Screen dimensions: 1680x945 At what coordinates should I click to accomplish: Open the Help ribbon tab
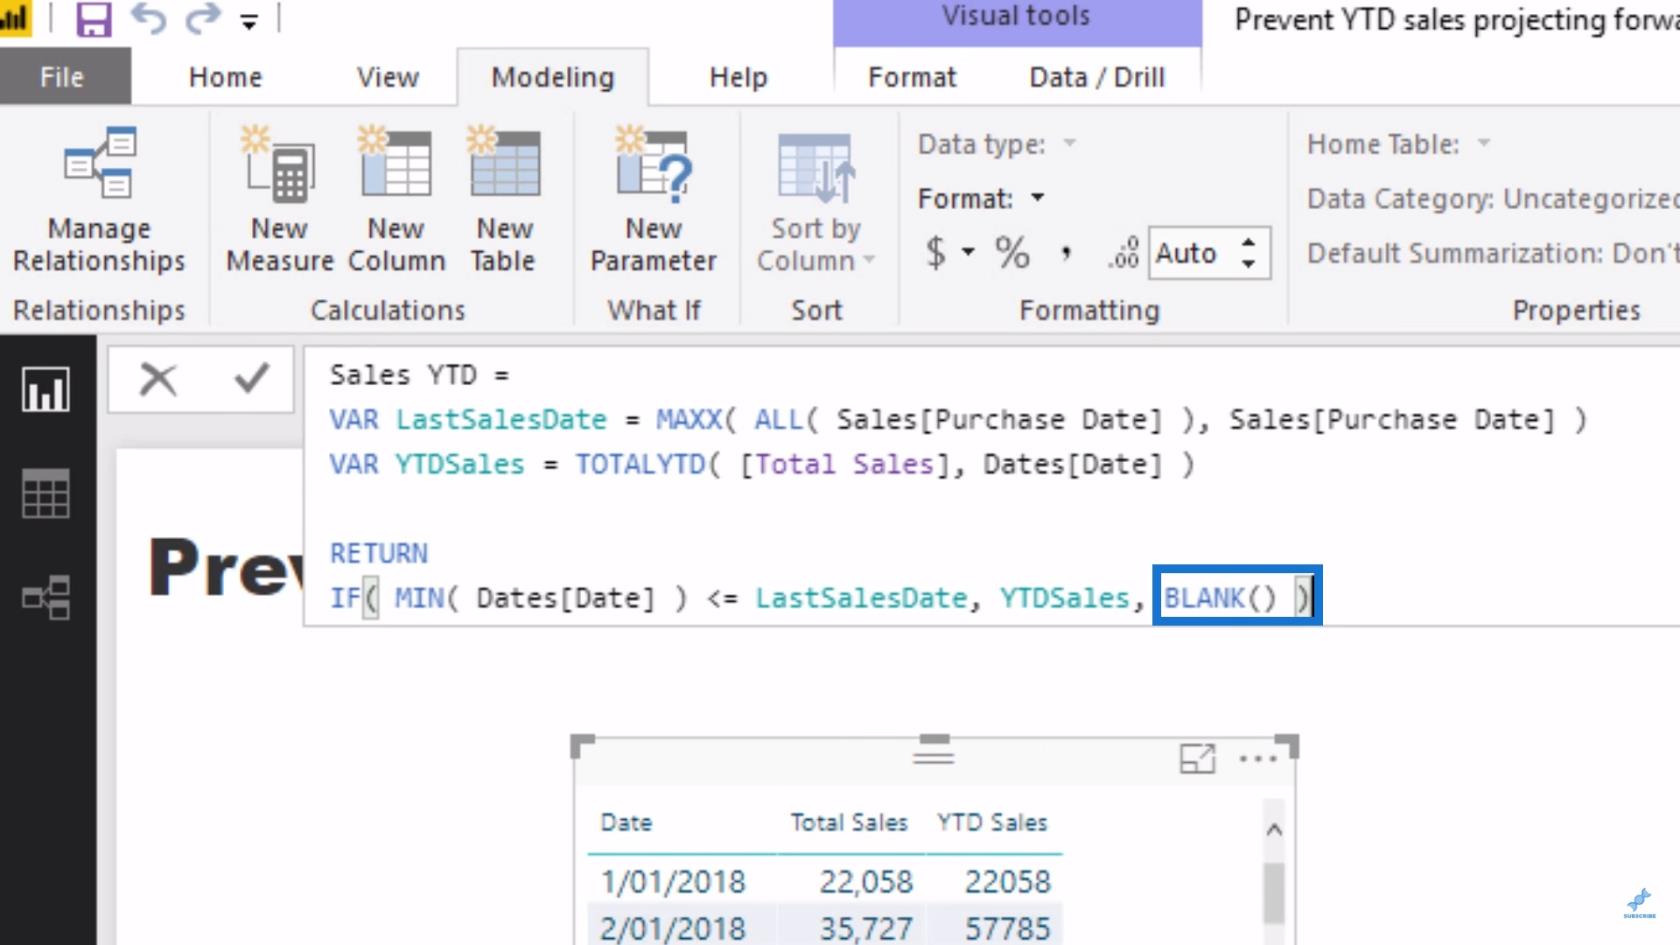(x=738, y=77)
